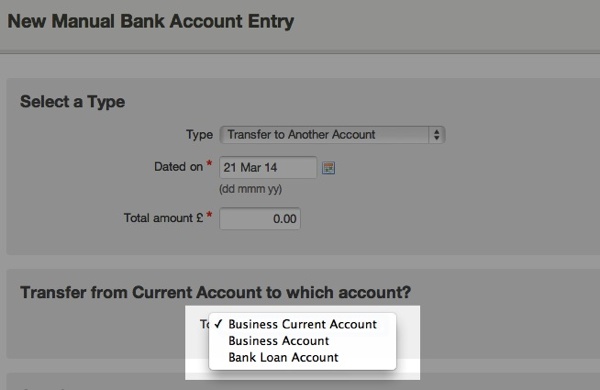Open the Transfer to Another Account dropdown
600x390 pixels.
(x=332, y=135)
